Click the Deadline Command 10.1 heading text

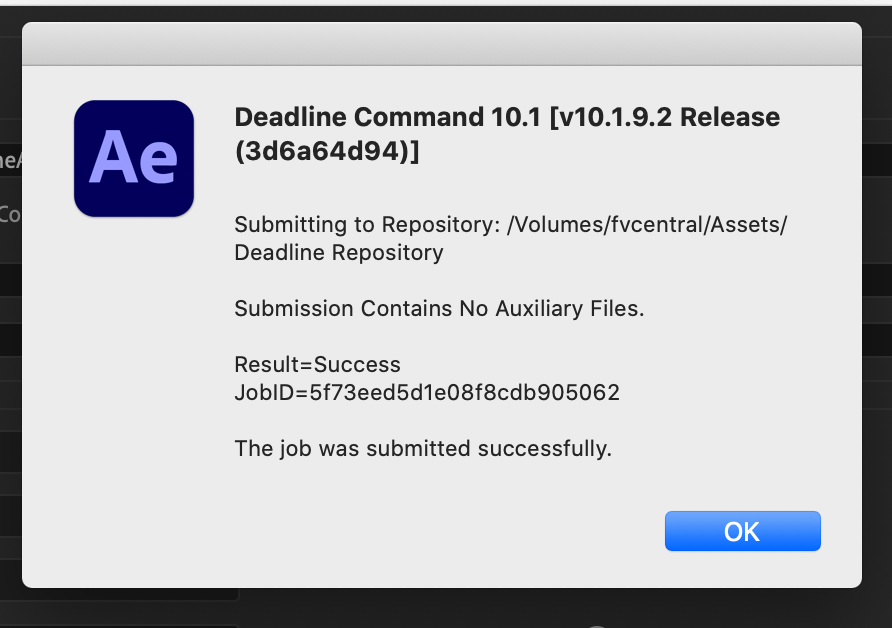[387, 117]
